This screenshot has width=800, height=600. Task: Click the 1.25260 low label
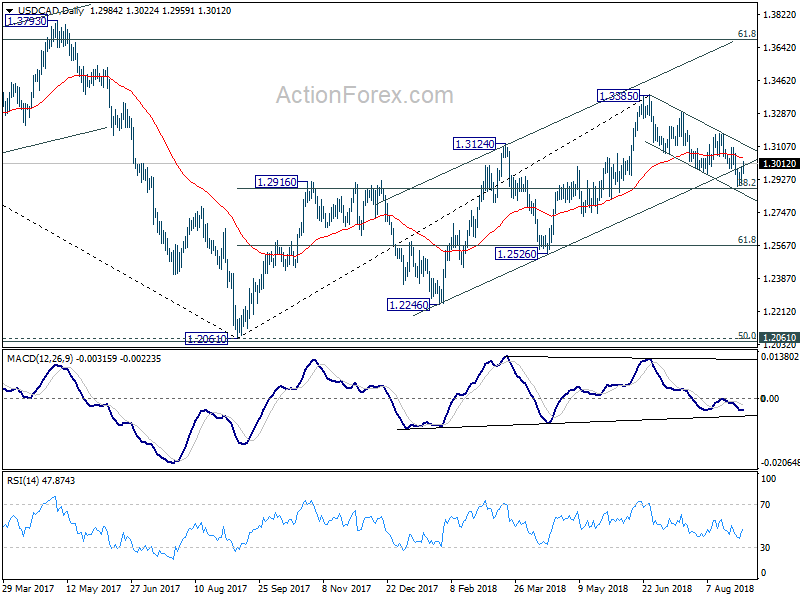pos(517,254)
